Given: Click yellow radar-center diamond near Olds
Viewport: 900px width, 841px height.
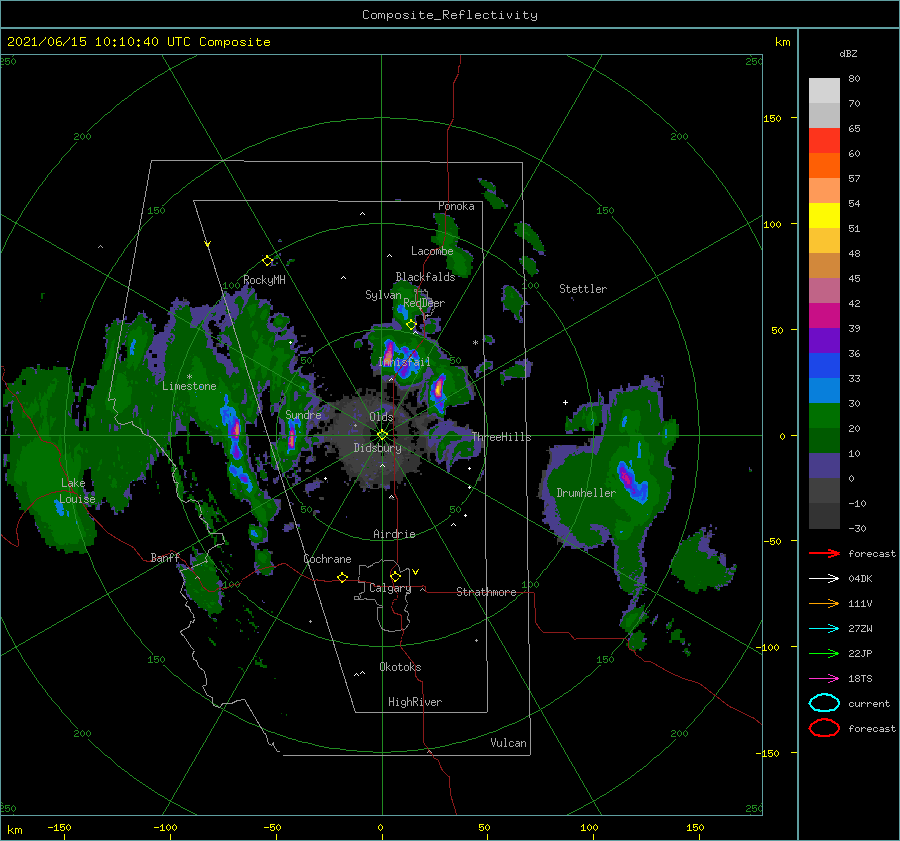Looking at the screenshot, I should [x=382, y=435].
